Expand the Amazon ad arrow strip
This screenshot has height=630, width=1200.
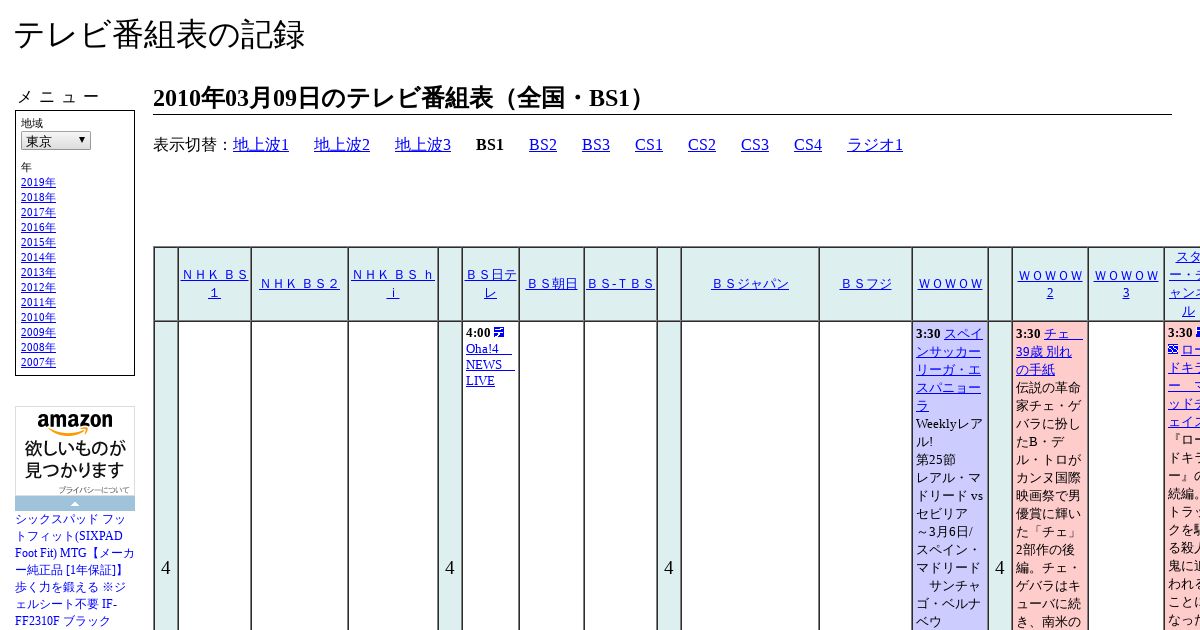(75, 504)
